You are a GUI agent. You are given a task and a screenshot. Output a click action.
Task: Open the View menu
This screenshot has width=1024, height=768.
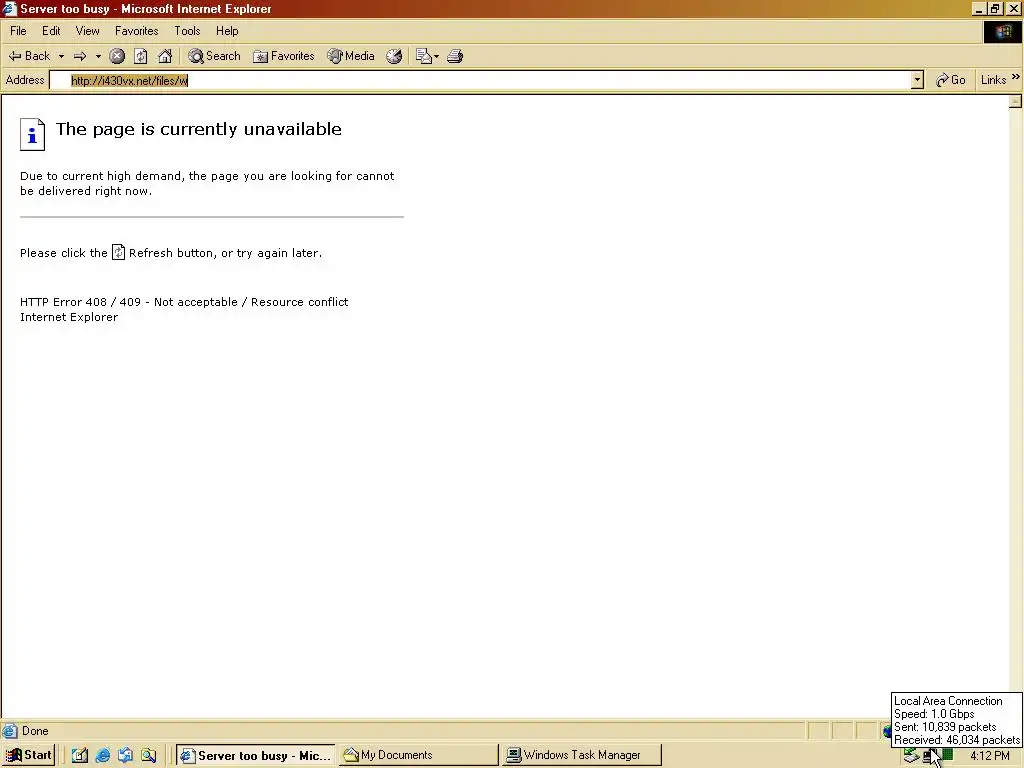click(88, 31)
